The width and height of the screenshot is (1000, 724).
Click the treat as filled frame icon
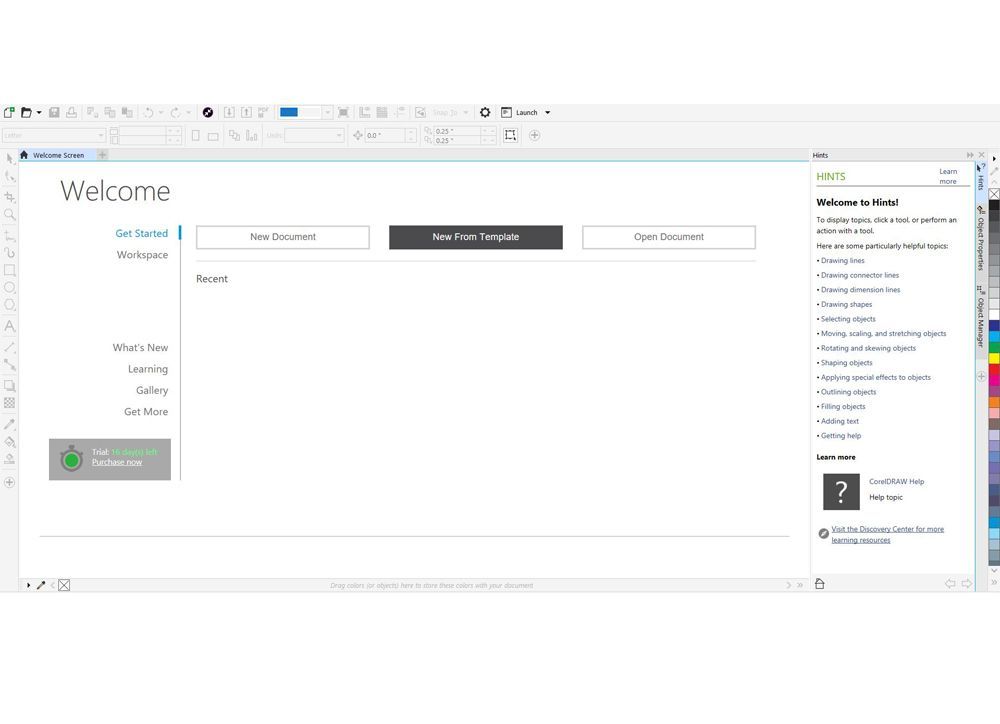click(510, 135)
